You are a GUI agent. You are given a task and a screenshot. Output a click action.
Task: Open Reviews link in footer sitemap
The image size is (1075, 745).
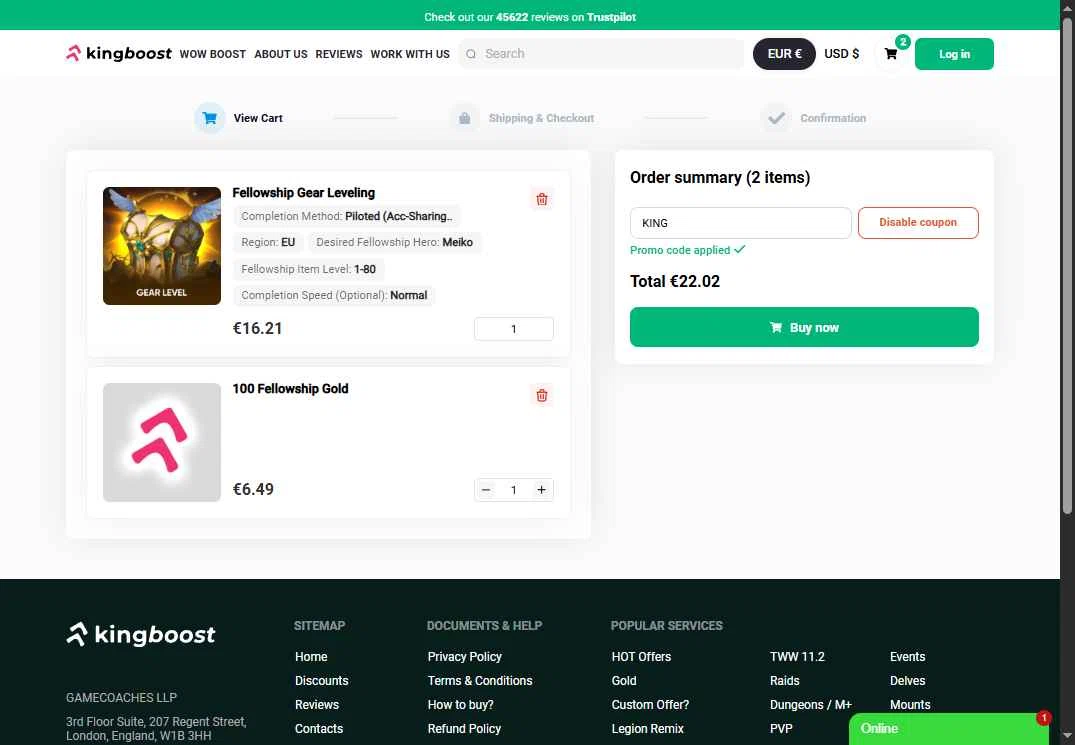(x=317, y=705)
